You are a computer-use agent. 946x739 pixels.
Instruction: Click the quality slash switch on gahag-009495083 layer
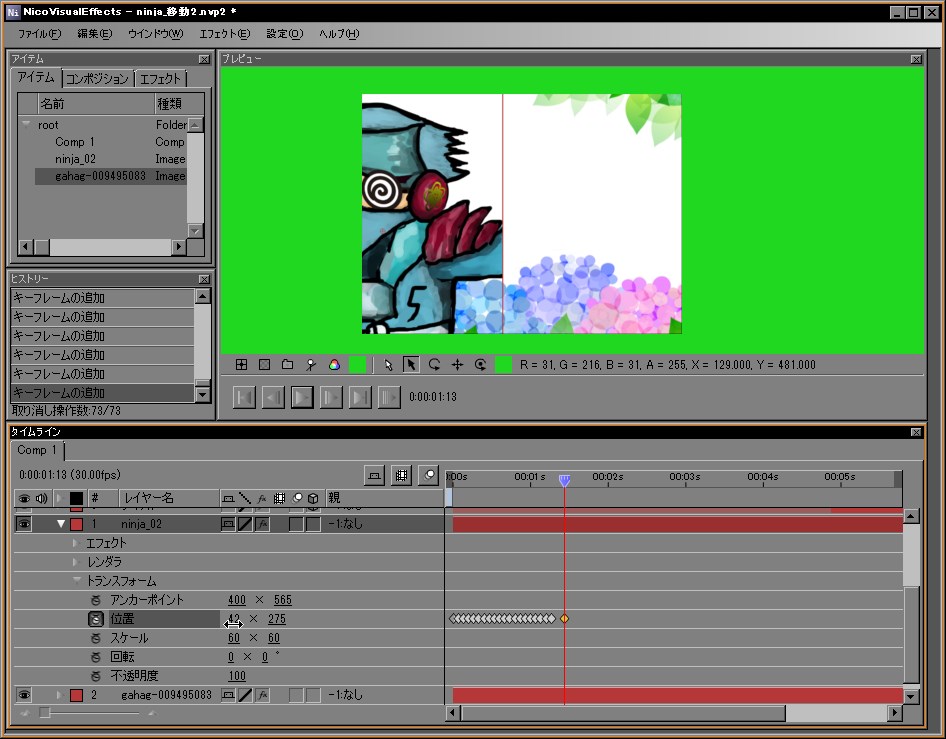point(245,695)
